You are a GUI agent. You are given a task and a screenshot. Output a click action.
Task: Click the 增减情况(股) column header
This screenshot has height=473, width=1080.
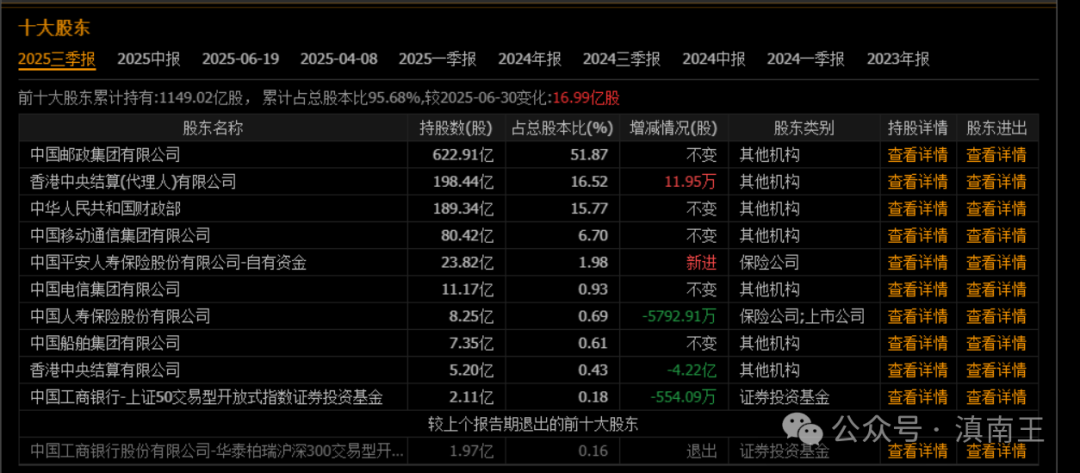pos(674,128)
